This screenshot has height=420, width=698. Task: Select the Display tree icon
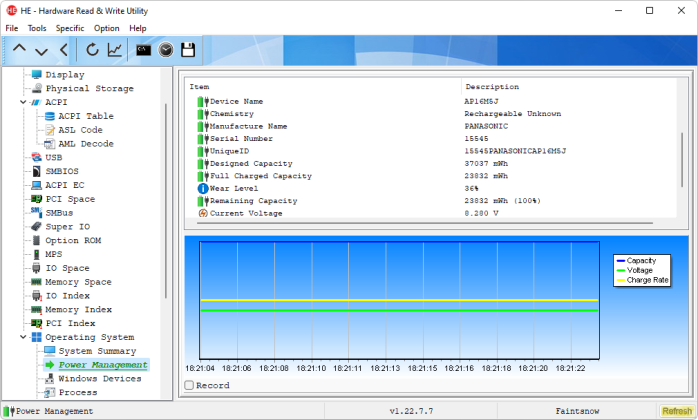point(37,74)
